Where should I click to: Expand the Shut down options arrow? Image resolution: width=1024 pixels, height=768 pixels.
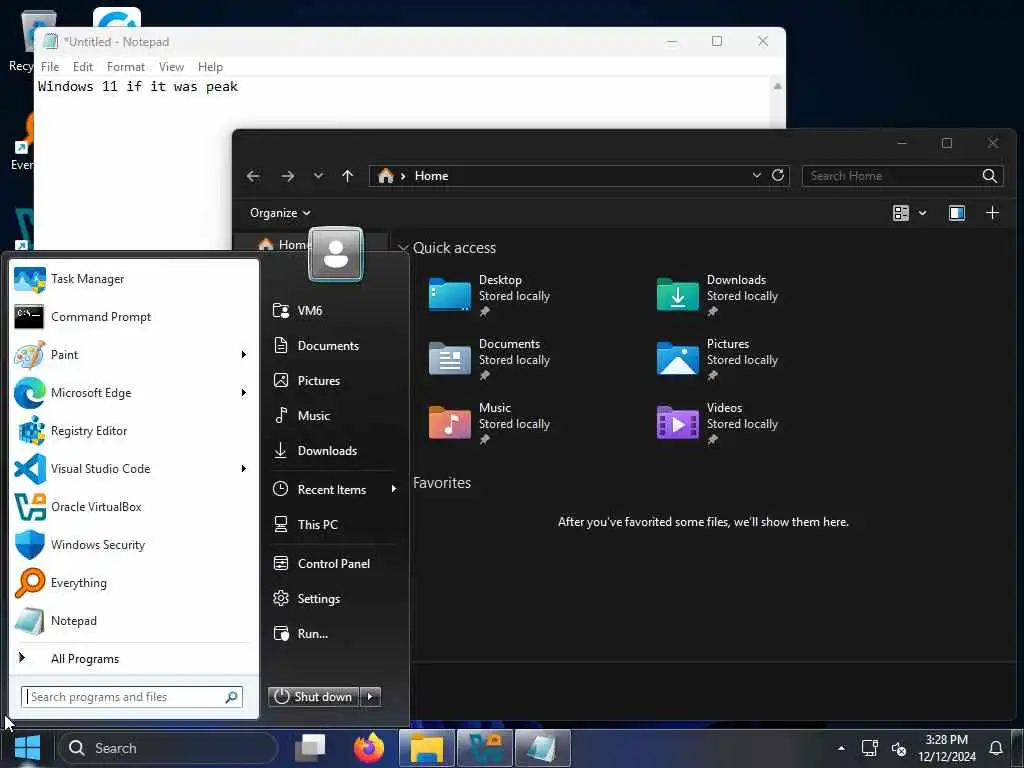click(370, 697)
